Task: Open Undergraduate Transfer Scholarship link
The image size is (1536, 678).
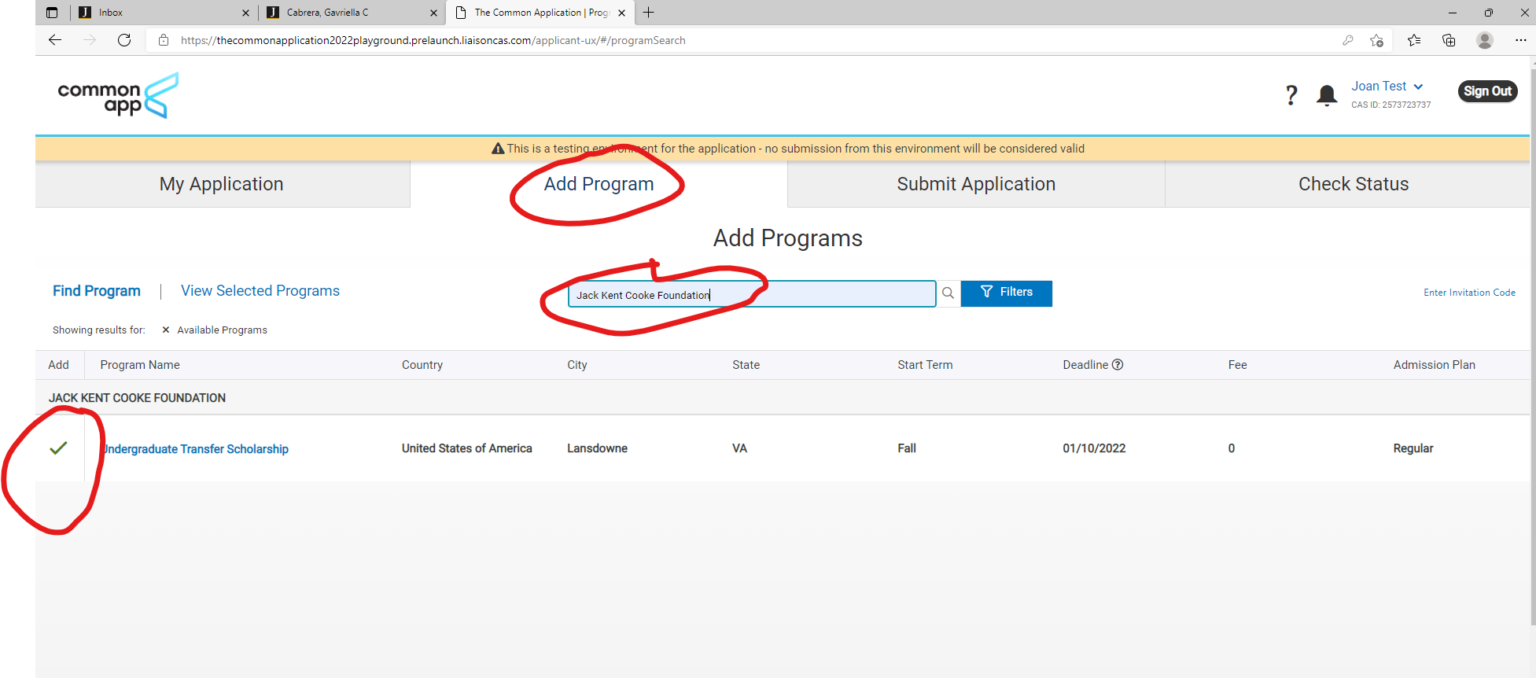Action: pyautogui.click(x=196, y=449)
